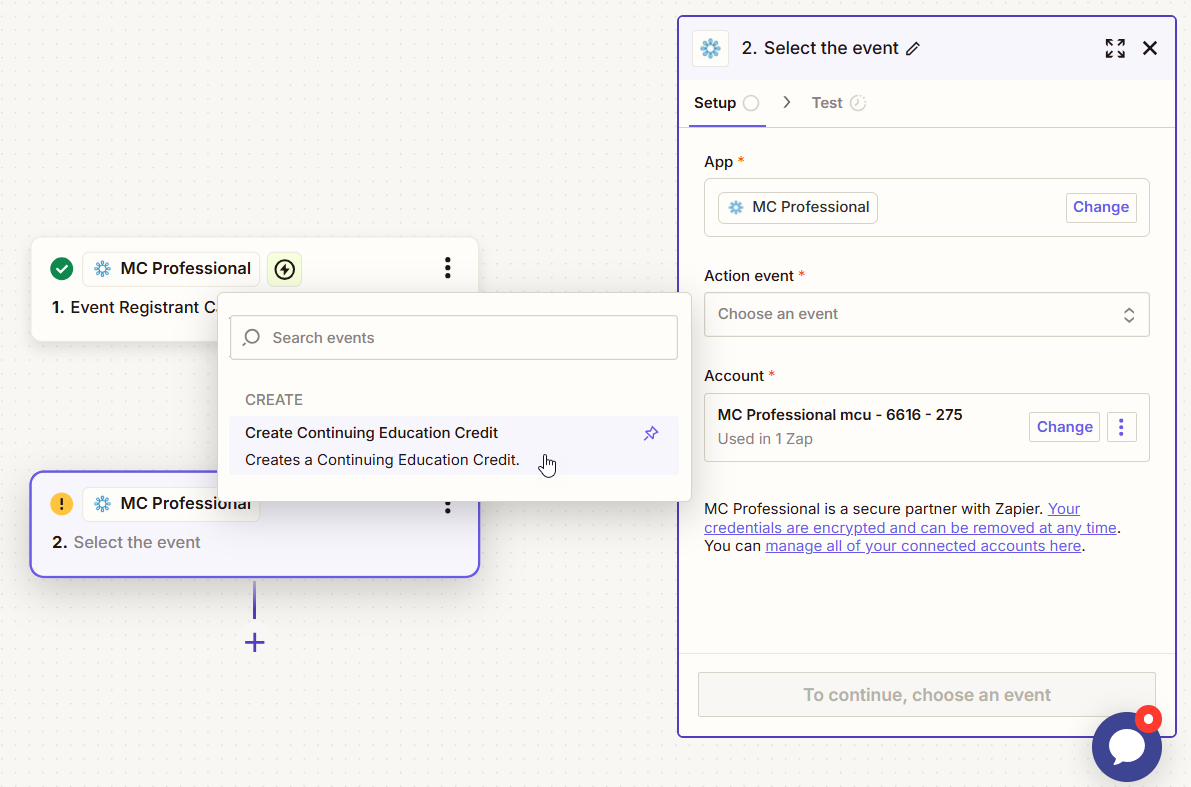The width and height of the screenshot is (1191, 787).
Task: Click the chevron between Setup and Test
Action: coord(787,102)
